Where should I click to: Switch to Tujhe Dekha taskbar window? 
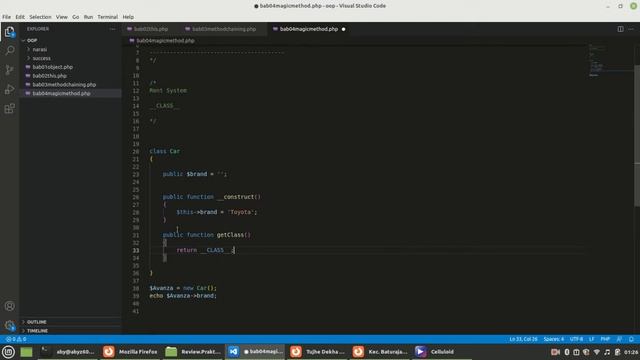pyautogui.click(x=318, y=352)
